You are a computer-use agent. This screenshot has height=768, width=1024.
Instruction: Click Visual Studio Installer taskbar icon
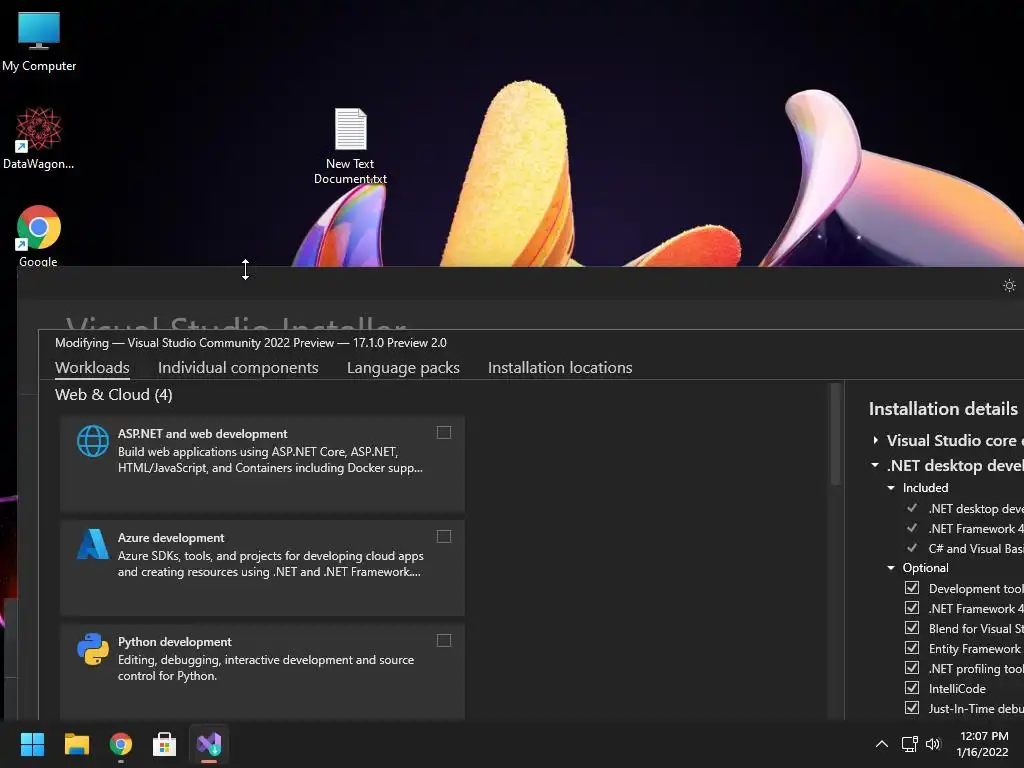coord(209,744)
